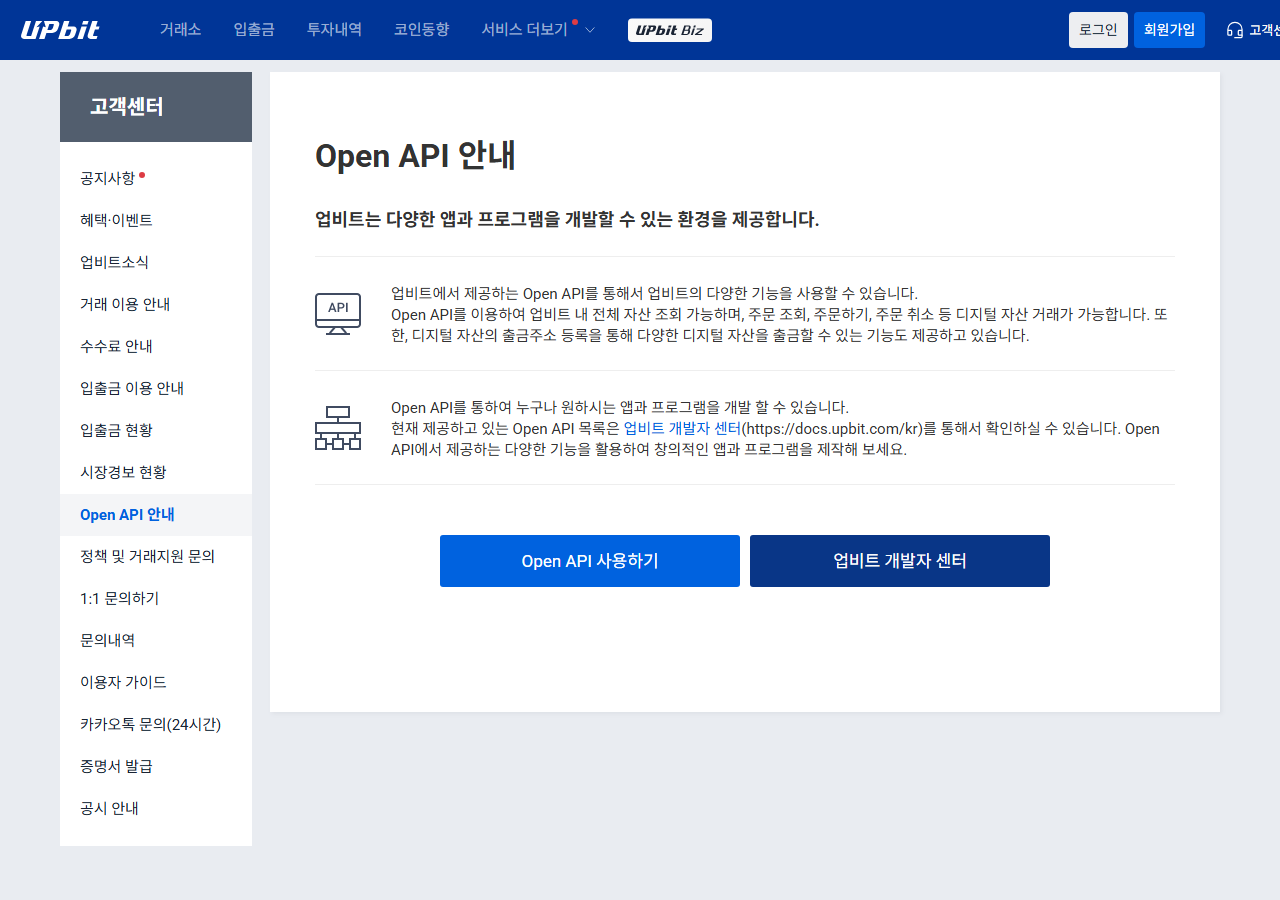Screen dimensions: 1280x900
Task: Click the 업비트 개발자 센터 button
Action: coord(900,561)
